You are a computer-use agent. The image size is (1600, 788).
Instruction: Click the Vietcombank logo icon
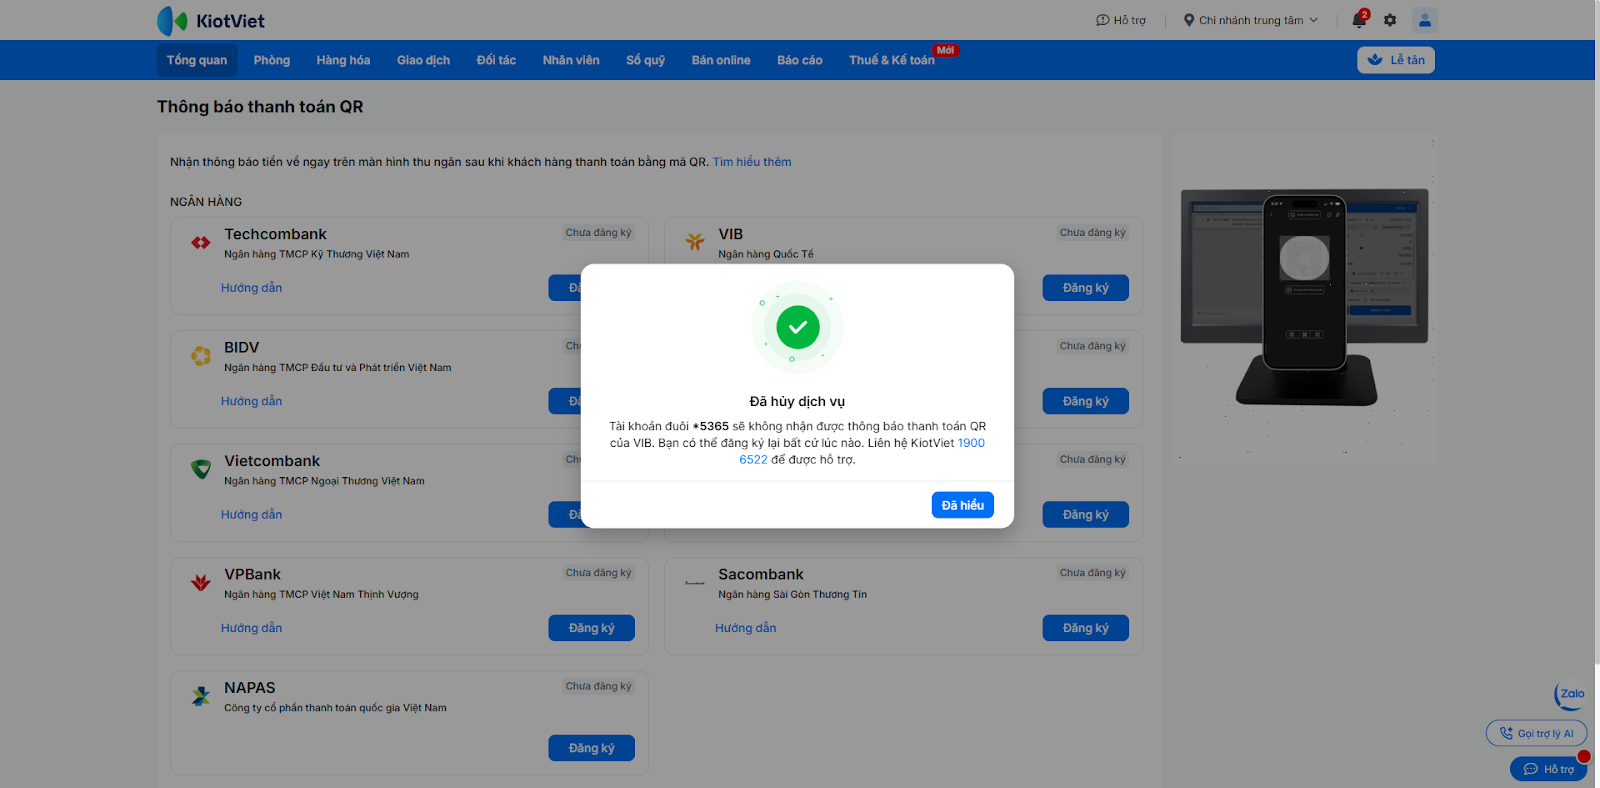point(201,469)
